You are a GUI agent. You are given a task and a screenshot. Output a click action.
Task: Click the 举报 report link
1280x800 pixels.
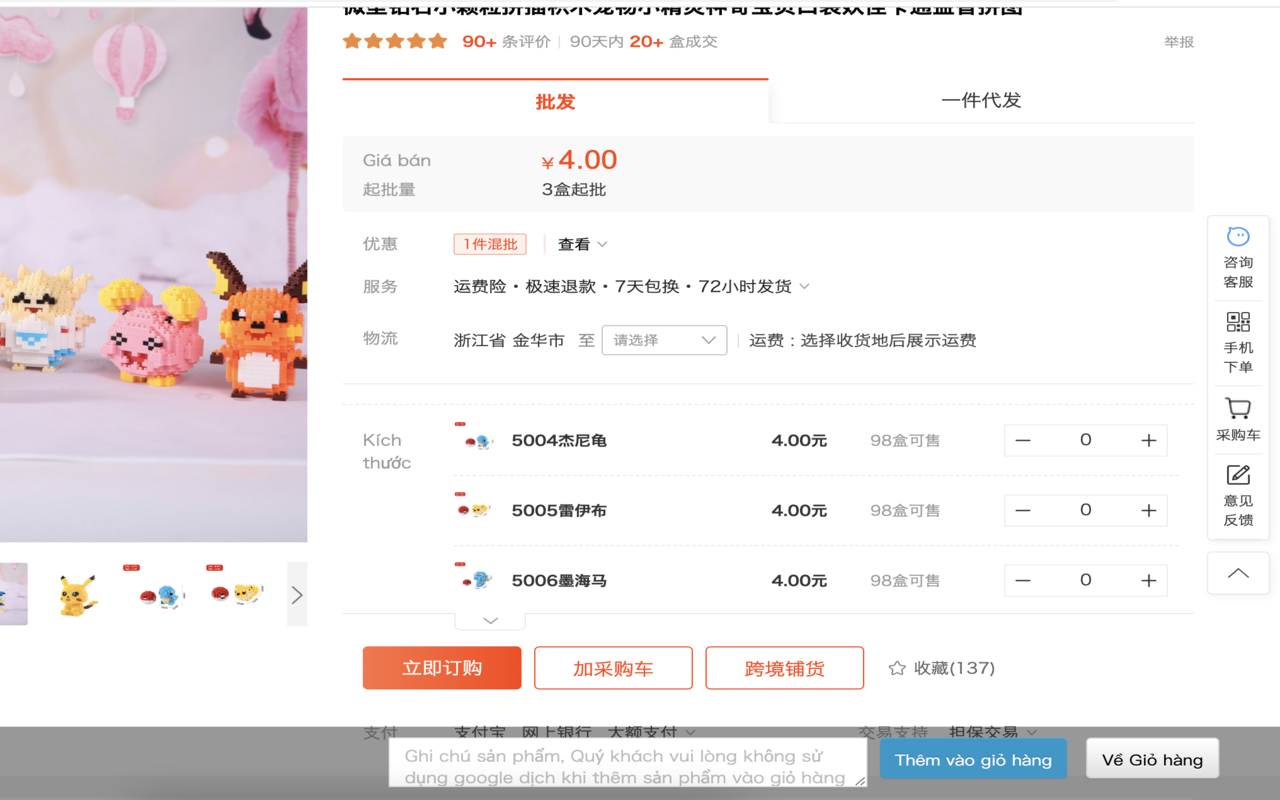pos(1178,42)
